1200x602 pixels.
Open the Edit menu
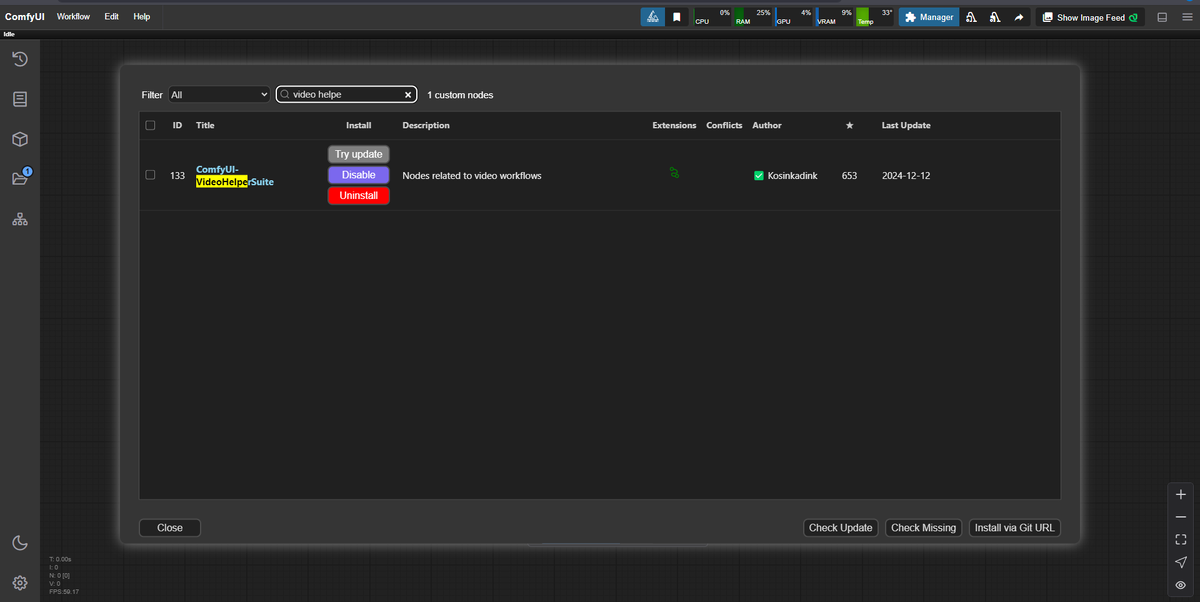tap(112, 17)
